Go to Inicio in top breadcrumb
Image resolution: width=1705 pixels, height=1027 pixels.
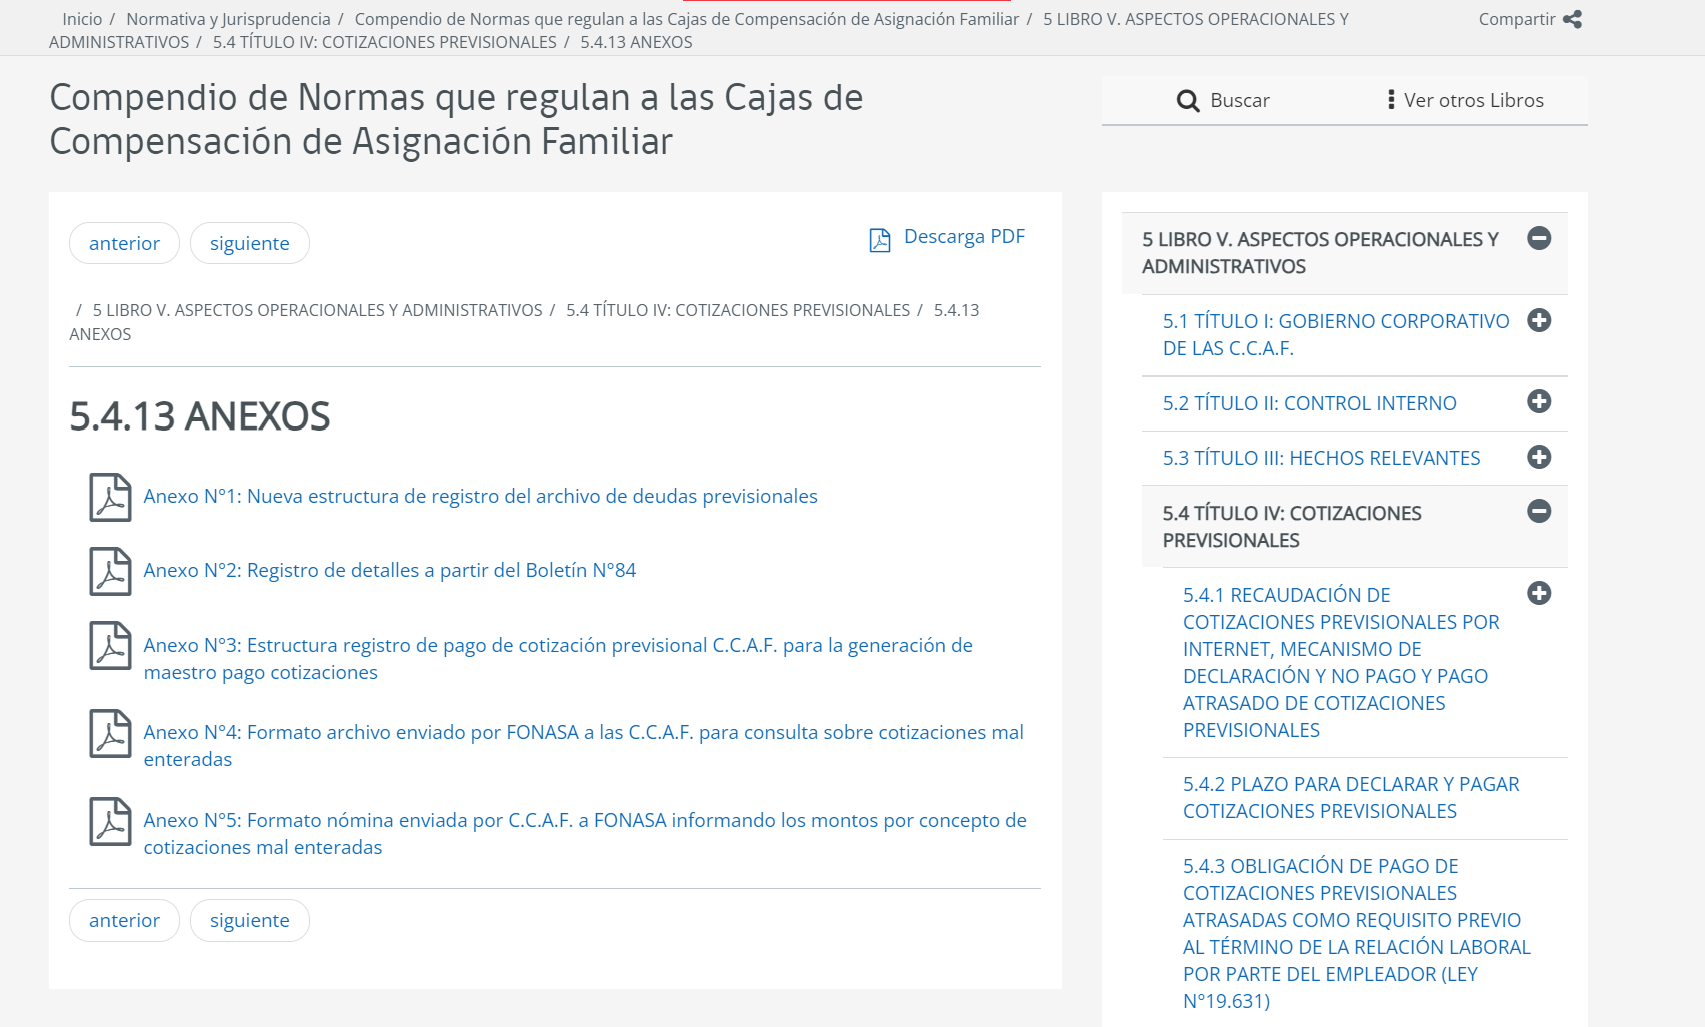pyautogui.click(x=82, y=19)
